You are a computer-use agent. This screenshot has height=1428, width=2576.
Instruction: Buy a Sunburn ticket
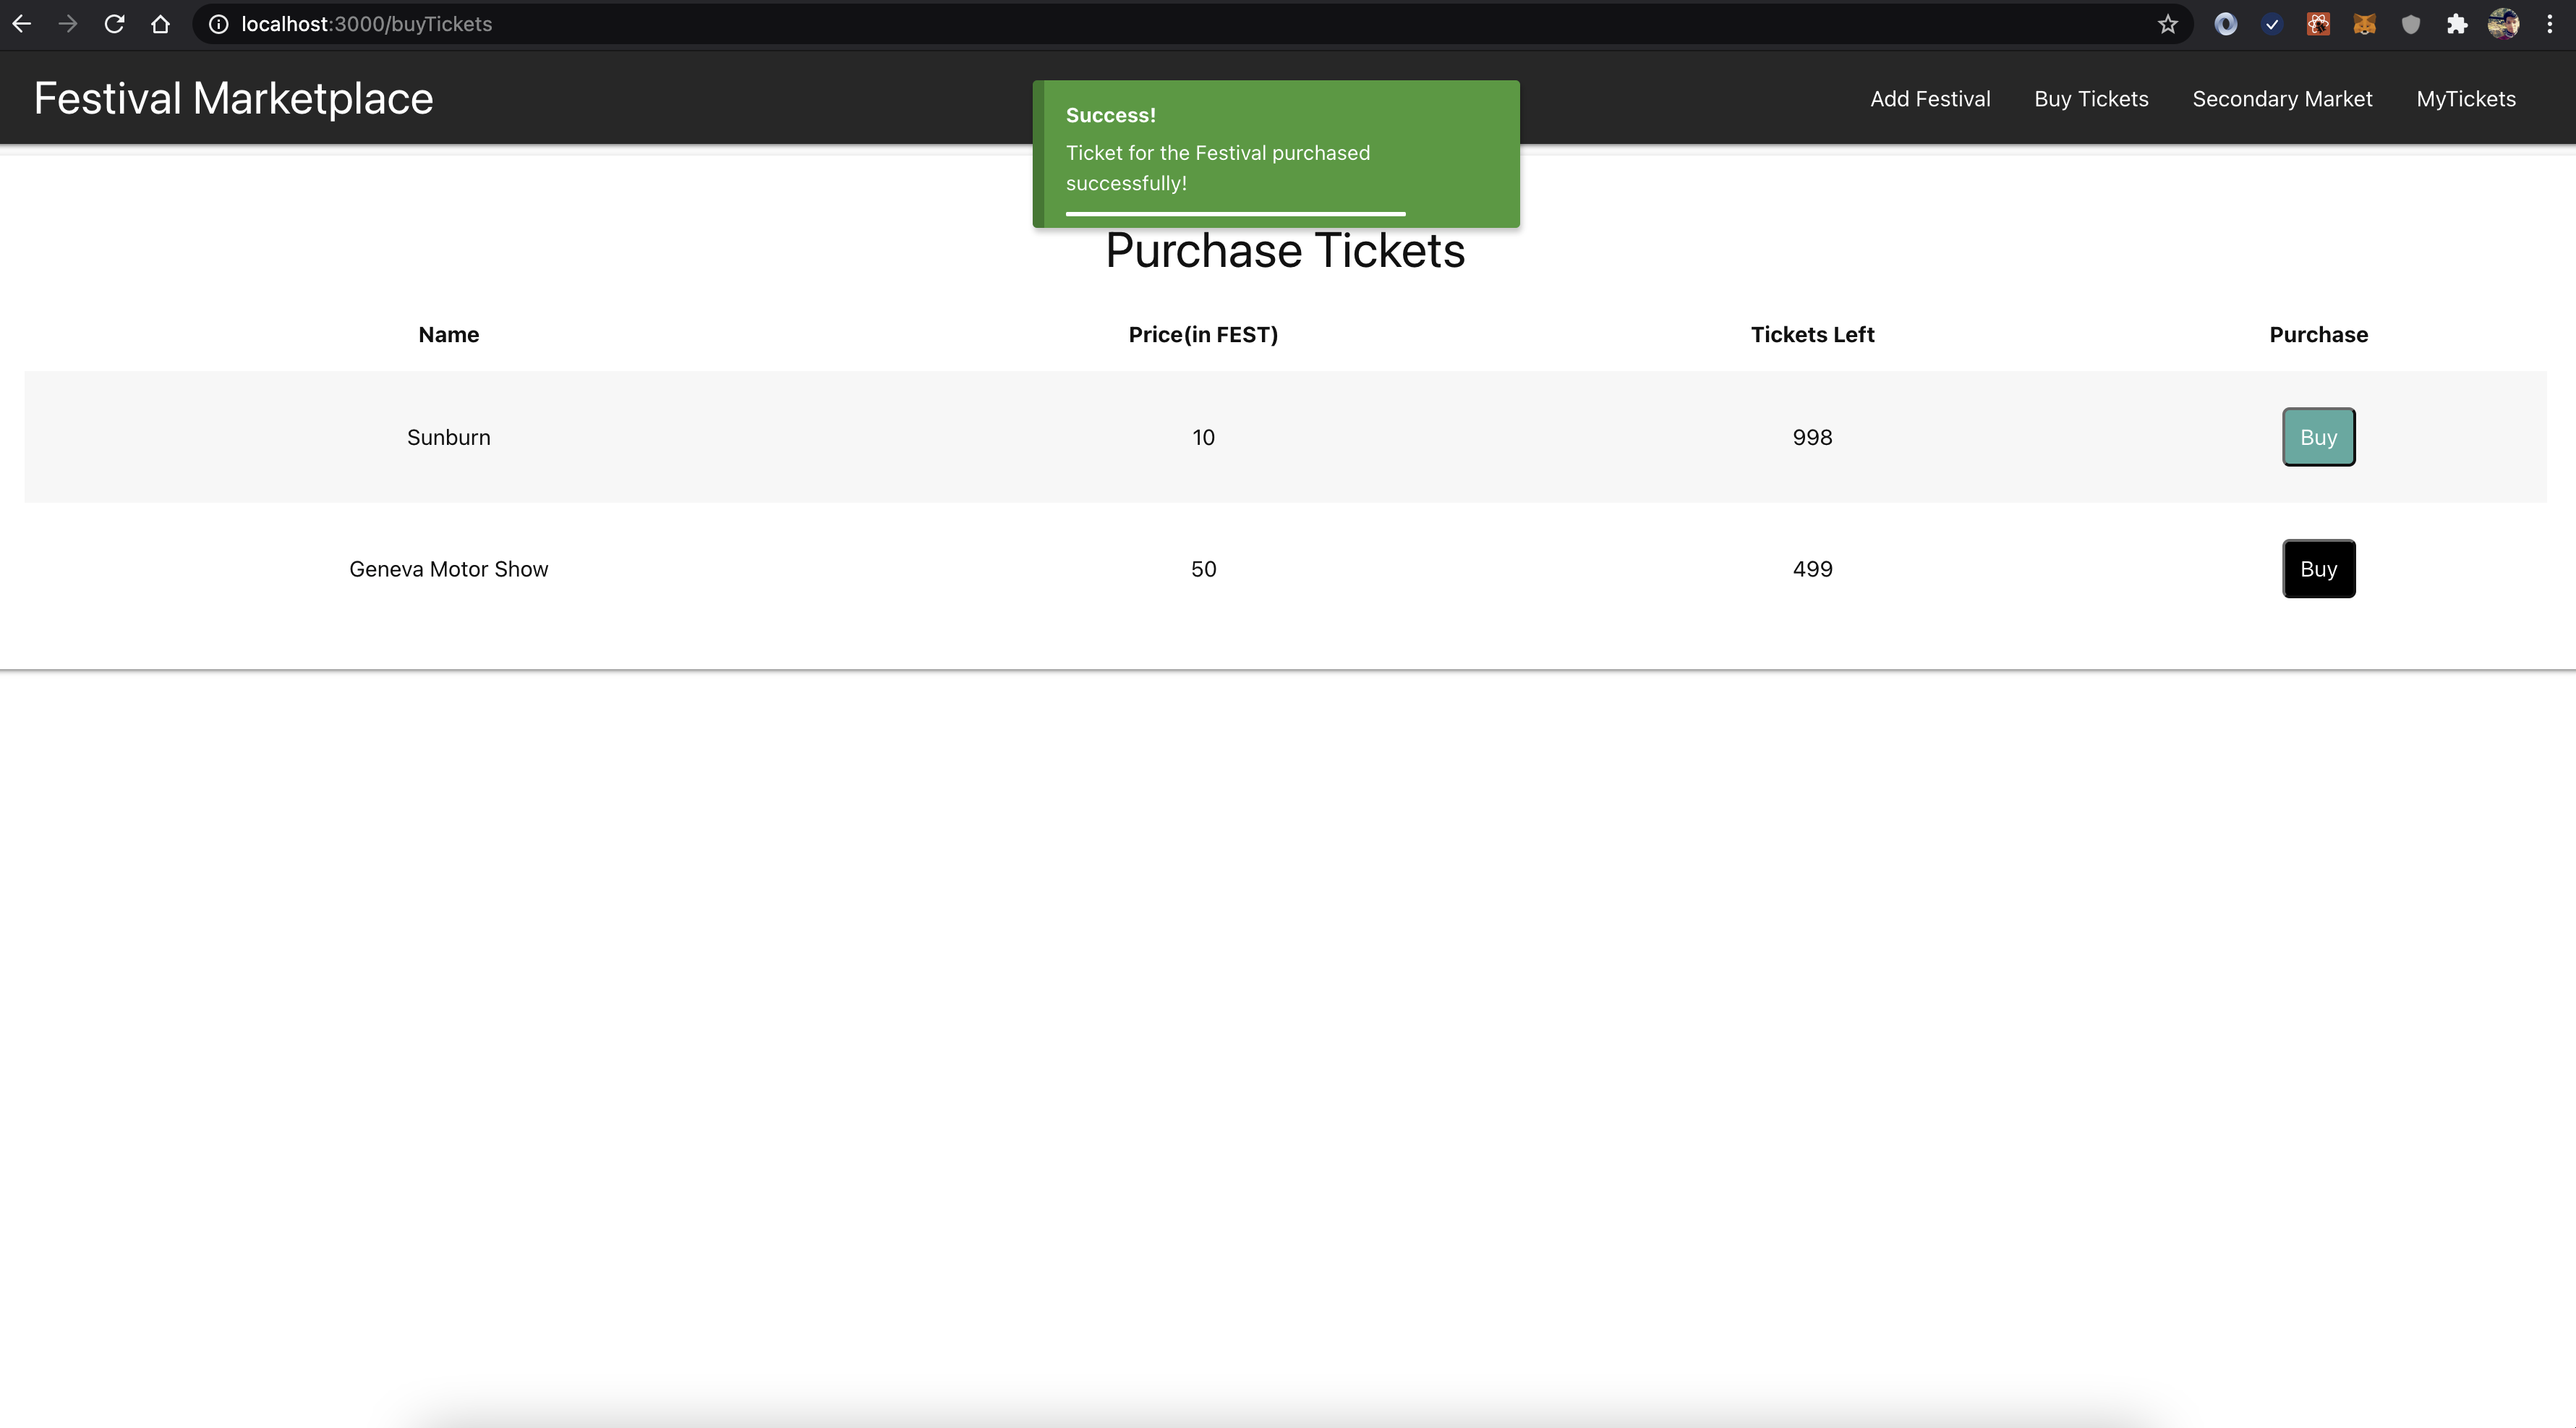tap(2318, 437)
